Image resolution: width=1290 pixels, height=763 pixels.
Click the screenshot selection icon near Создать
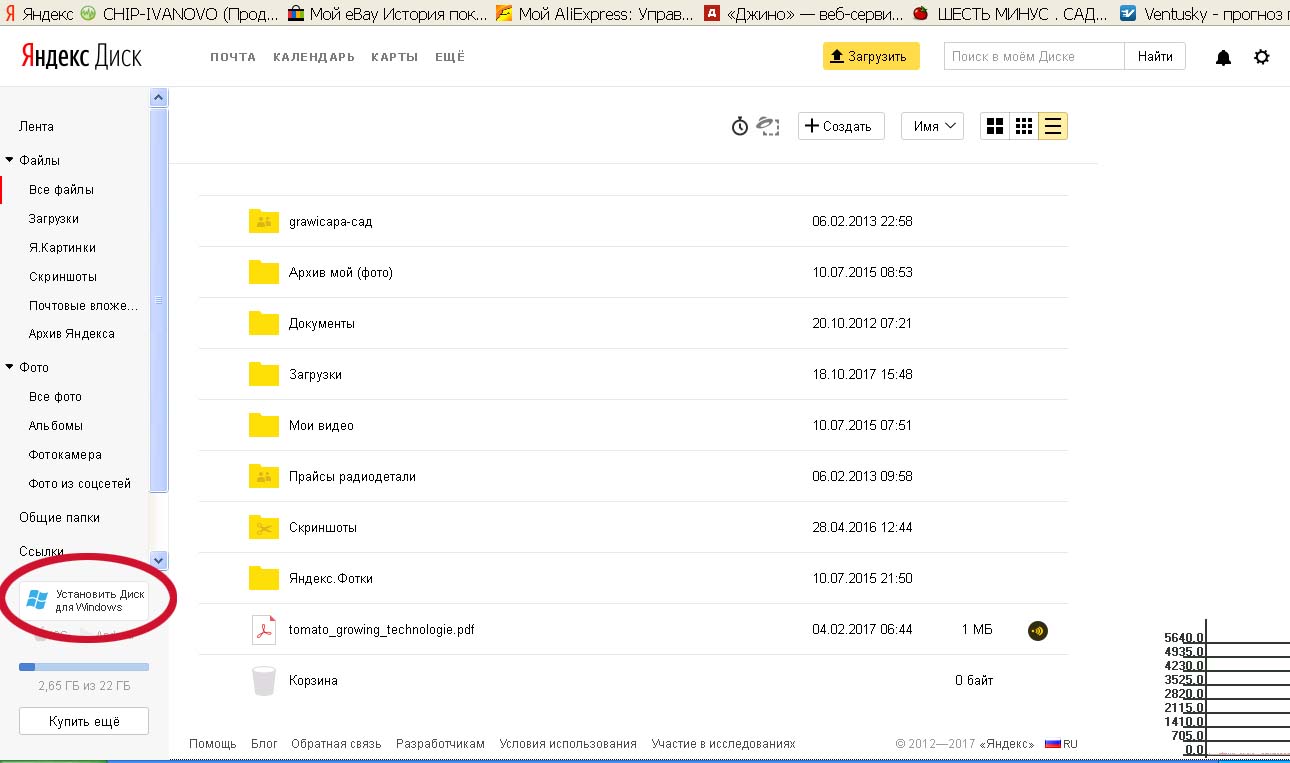(x=768, y=126)
